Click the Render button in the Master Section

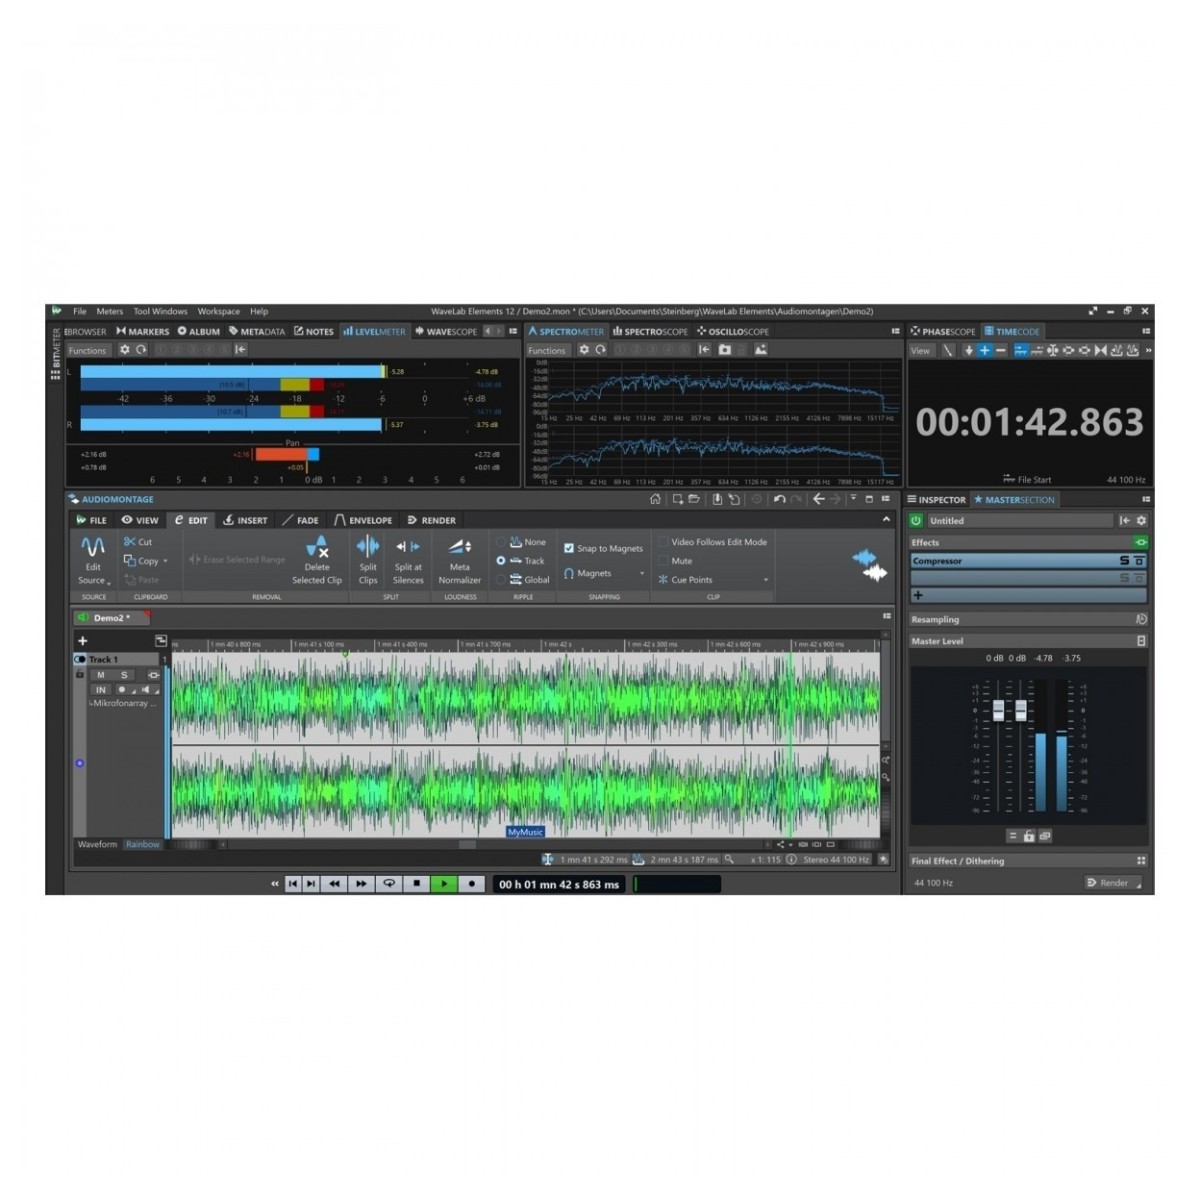pos(1112,883)
